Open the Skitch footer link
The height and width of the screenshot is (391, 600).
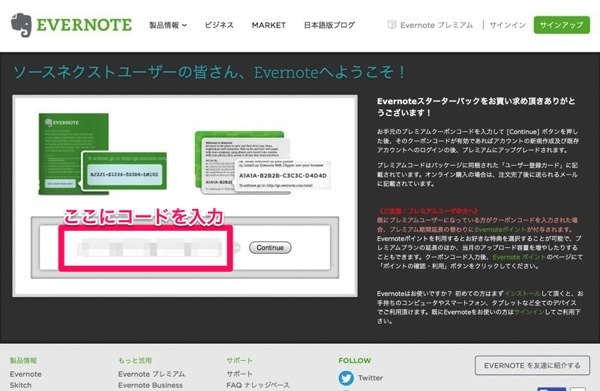[21, 385]
